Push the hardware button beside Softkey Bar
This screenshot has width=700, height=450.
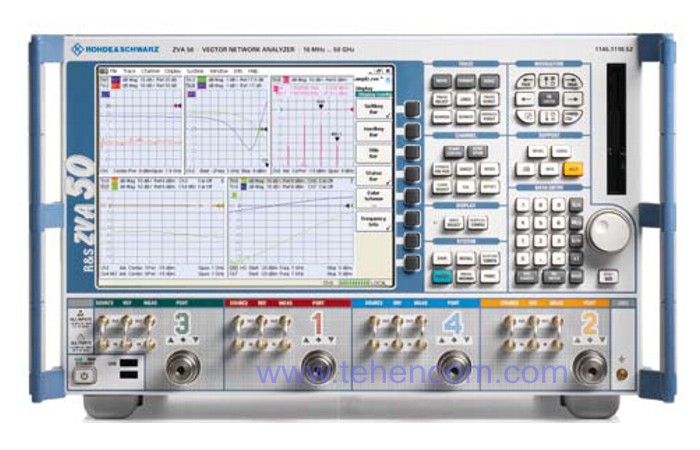pyautogui.click(x=412, y=109)
